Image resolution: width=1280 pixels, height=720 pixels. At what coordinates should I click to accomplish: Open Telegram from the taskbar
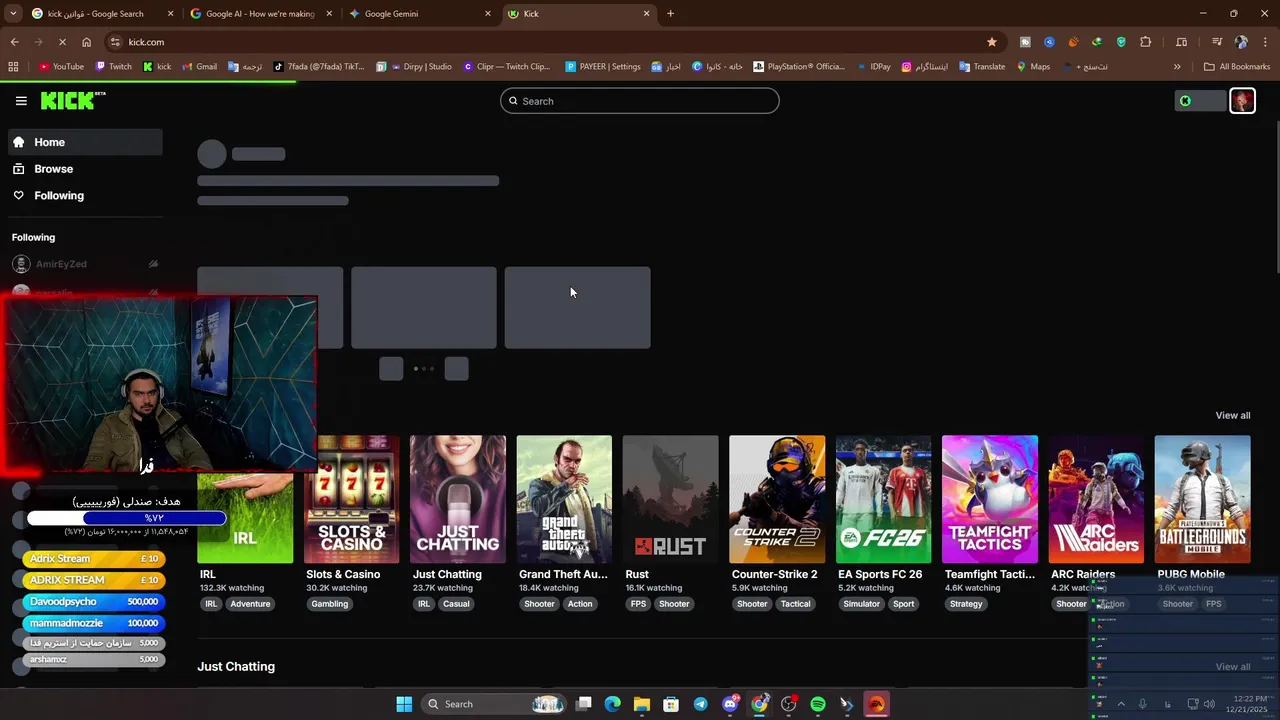(x=700, y=704)
